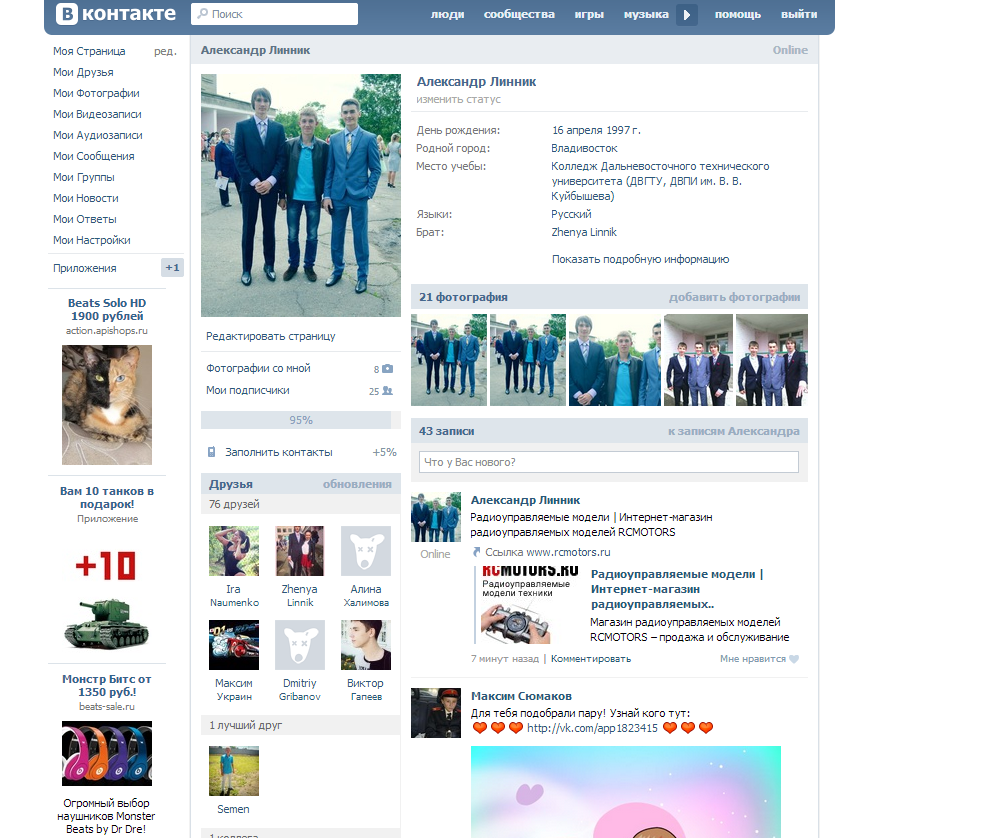Click изменить статус
Screen dimensions: 986x838
(458, 99)
